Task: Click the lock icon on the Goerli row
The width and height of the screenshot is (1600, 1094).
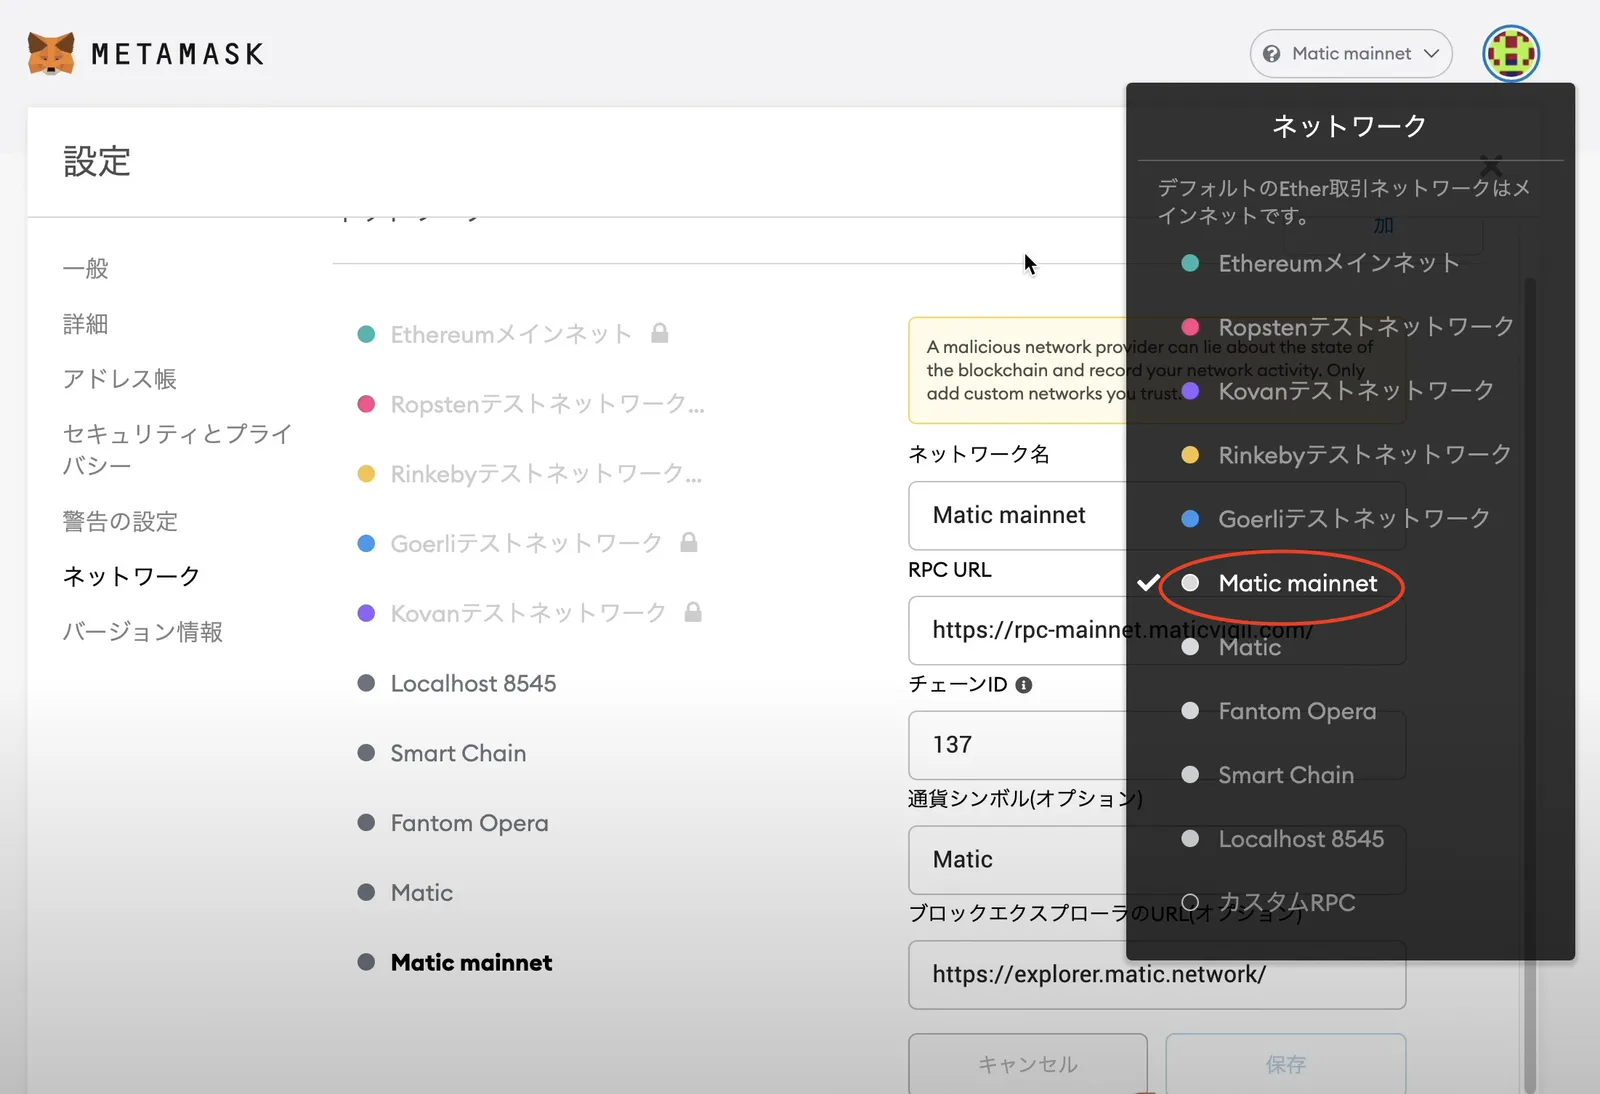Action: pos(689,542)
